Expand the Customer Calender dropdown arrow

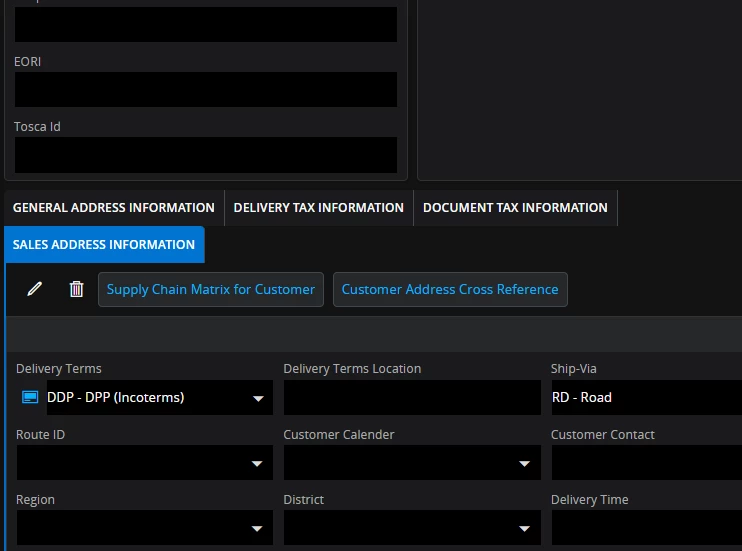[524, 463]
